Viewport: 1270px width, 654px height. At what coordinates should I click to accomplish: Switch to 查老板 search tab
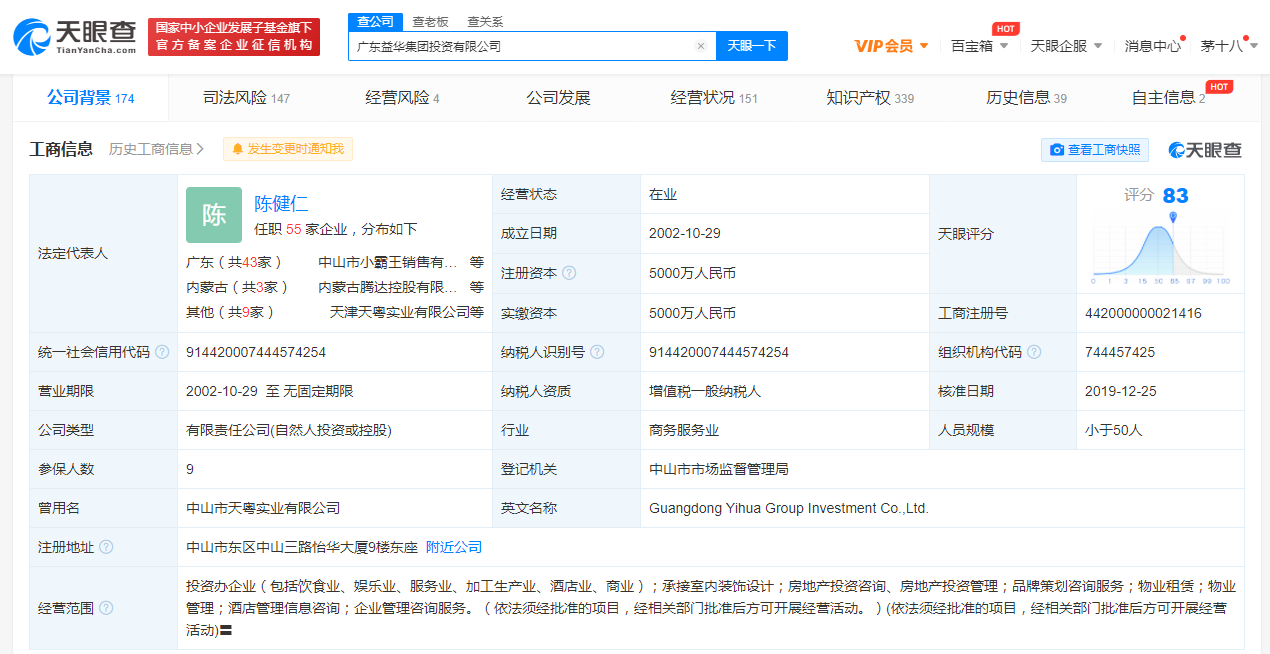(x=430, y=21)
